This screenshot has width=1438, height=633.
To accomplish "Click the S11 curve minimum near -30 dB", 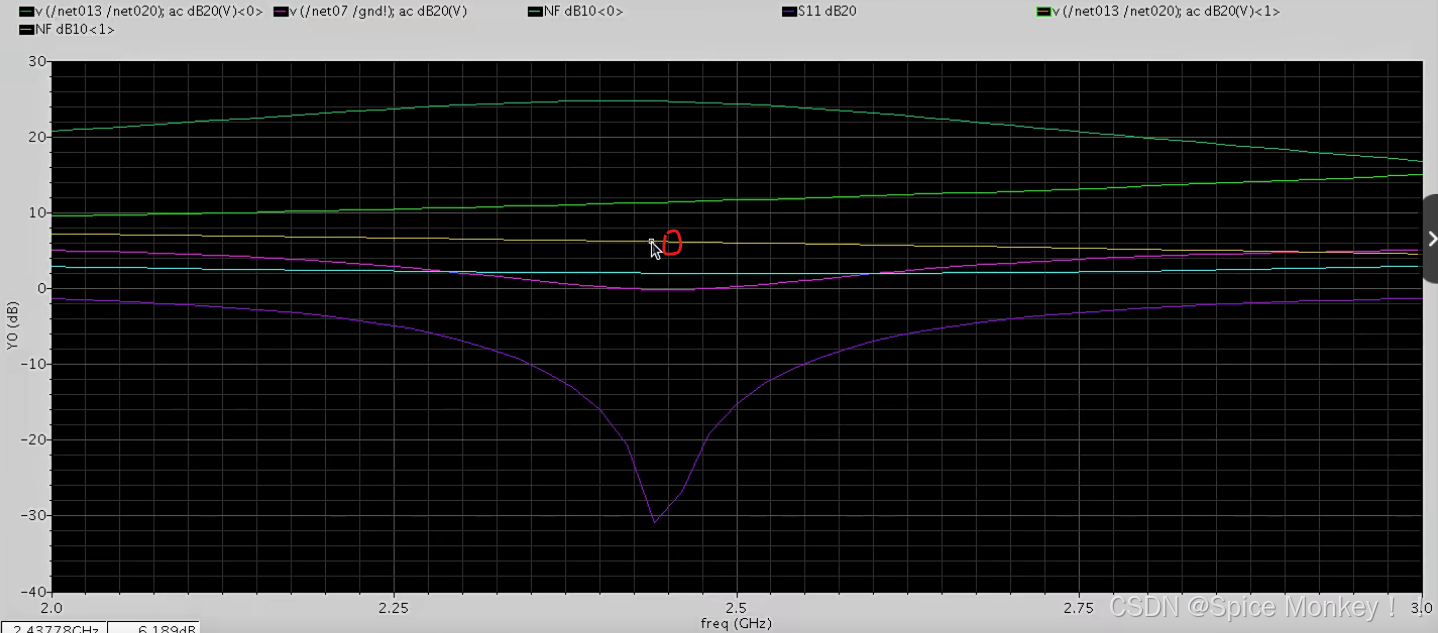I will (655, 521).
